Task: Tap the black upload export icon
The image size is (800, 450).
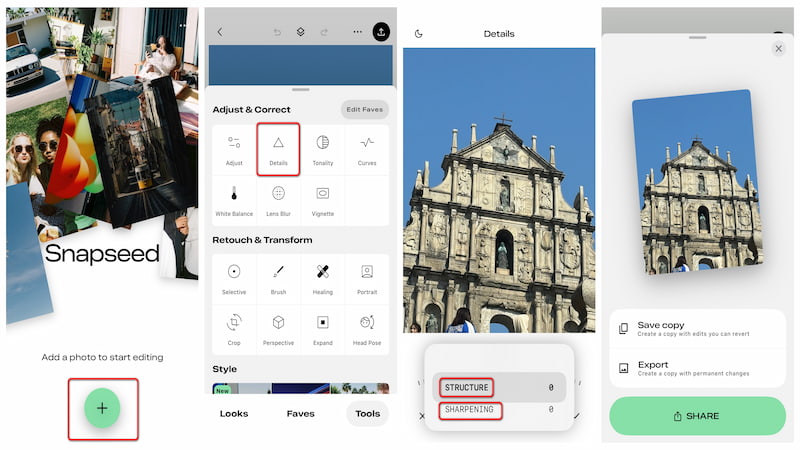Action: 381,32
